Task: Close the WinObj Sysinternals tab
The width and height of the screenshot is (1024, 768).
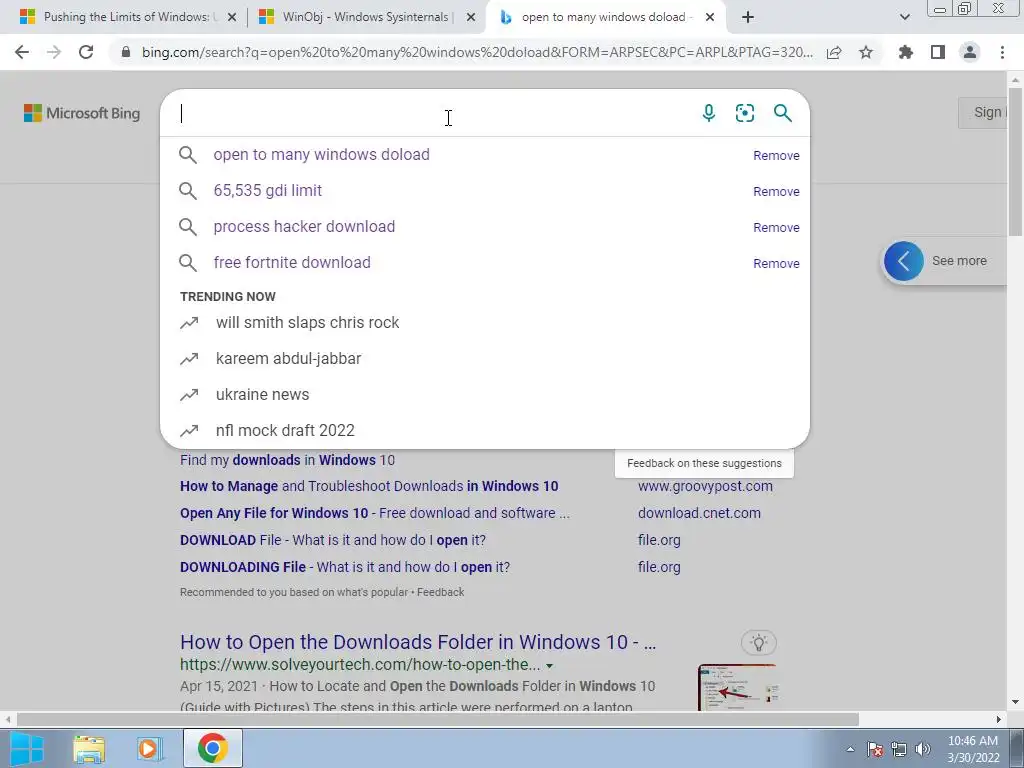Action: click(x=471, y=18)
